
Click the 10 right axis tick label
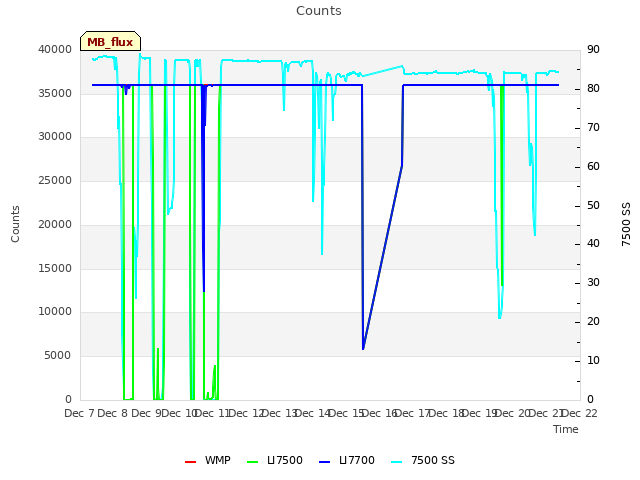point(593,360)
